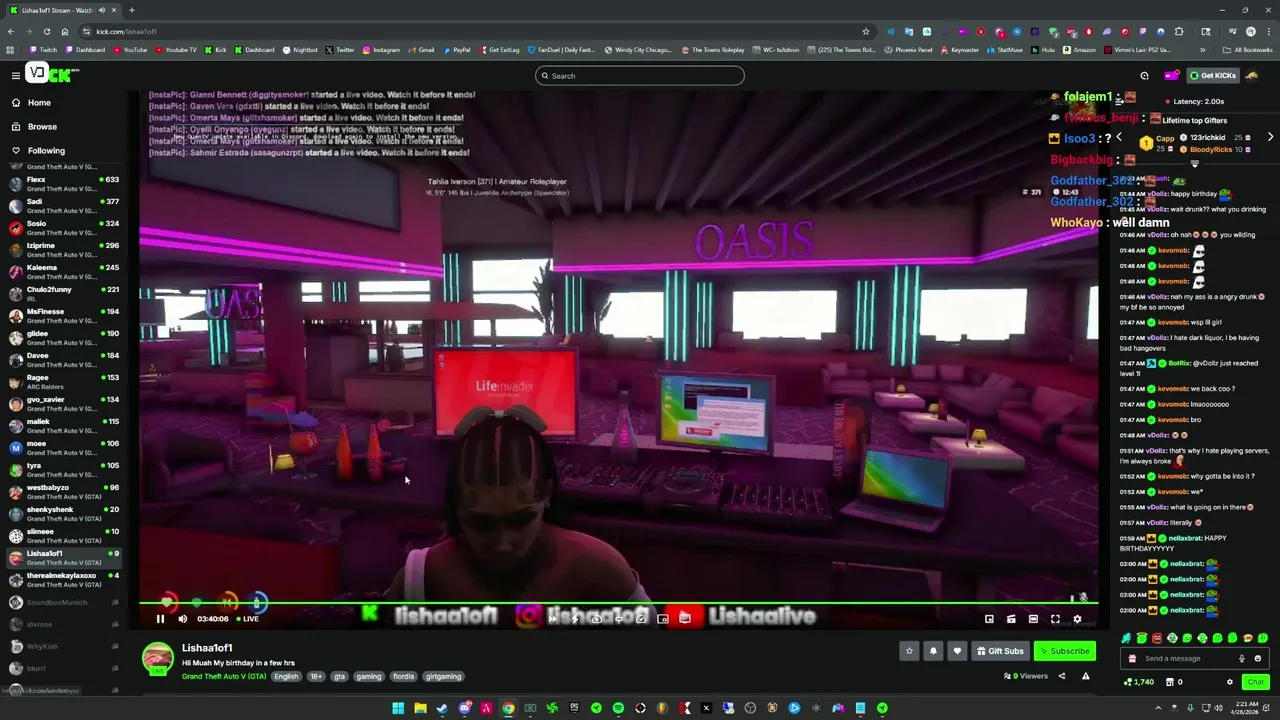Click the gaming tag

(369, 676)
